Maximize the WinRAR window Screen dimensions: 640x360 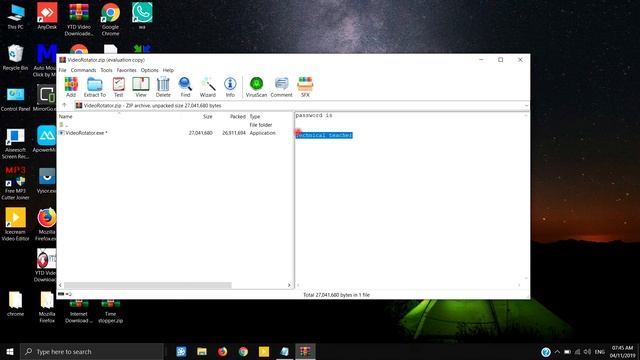(x=501, y=60)
